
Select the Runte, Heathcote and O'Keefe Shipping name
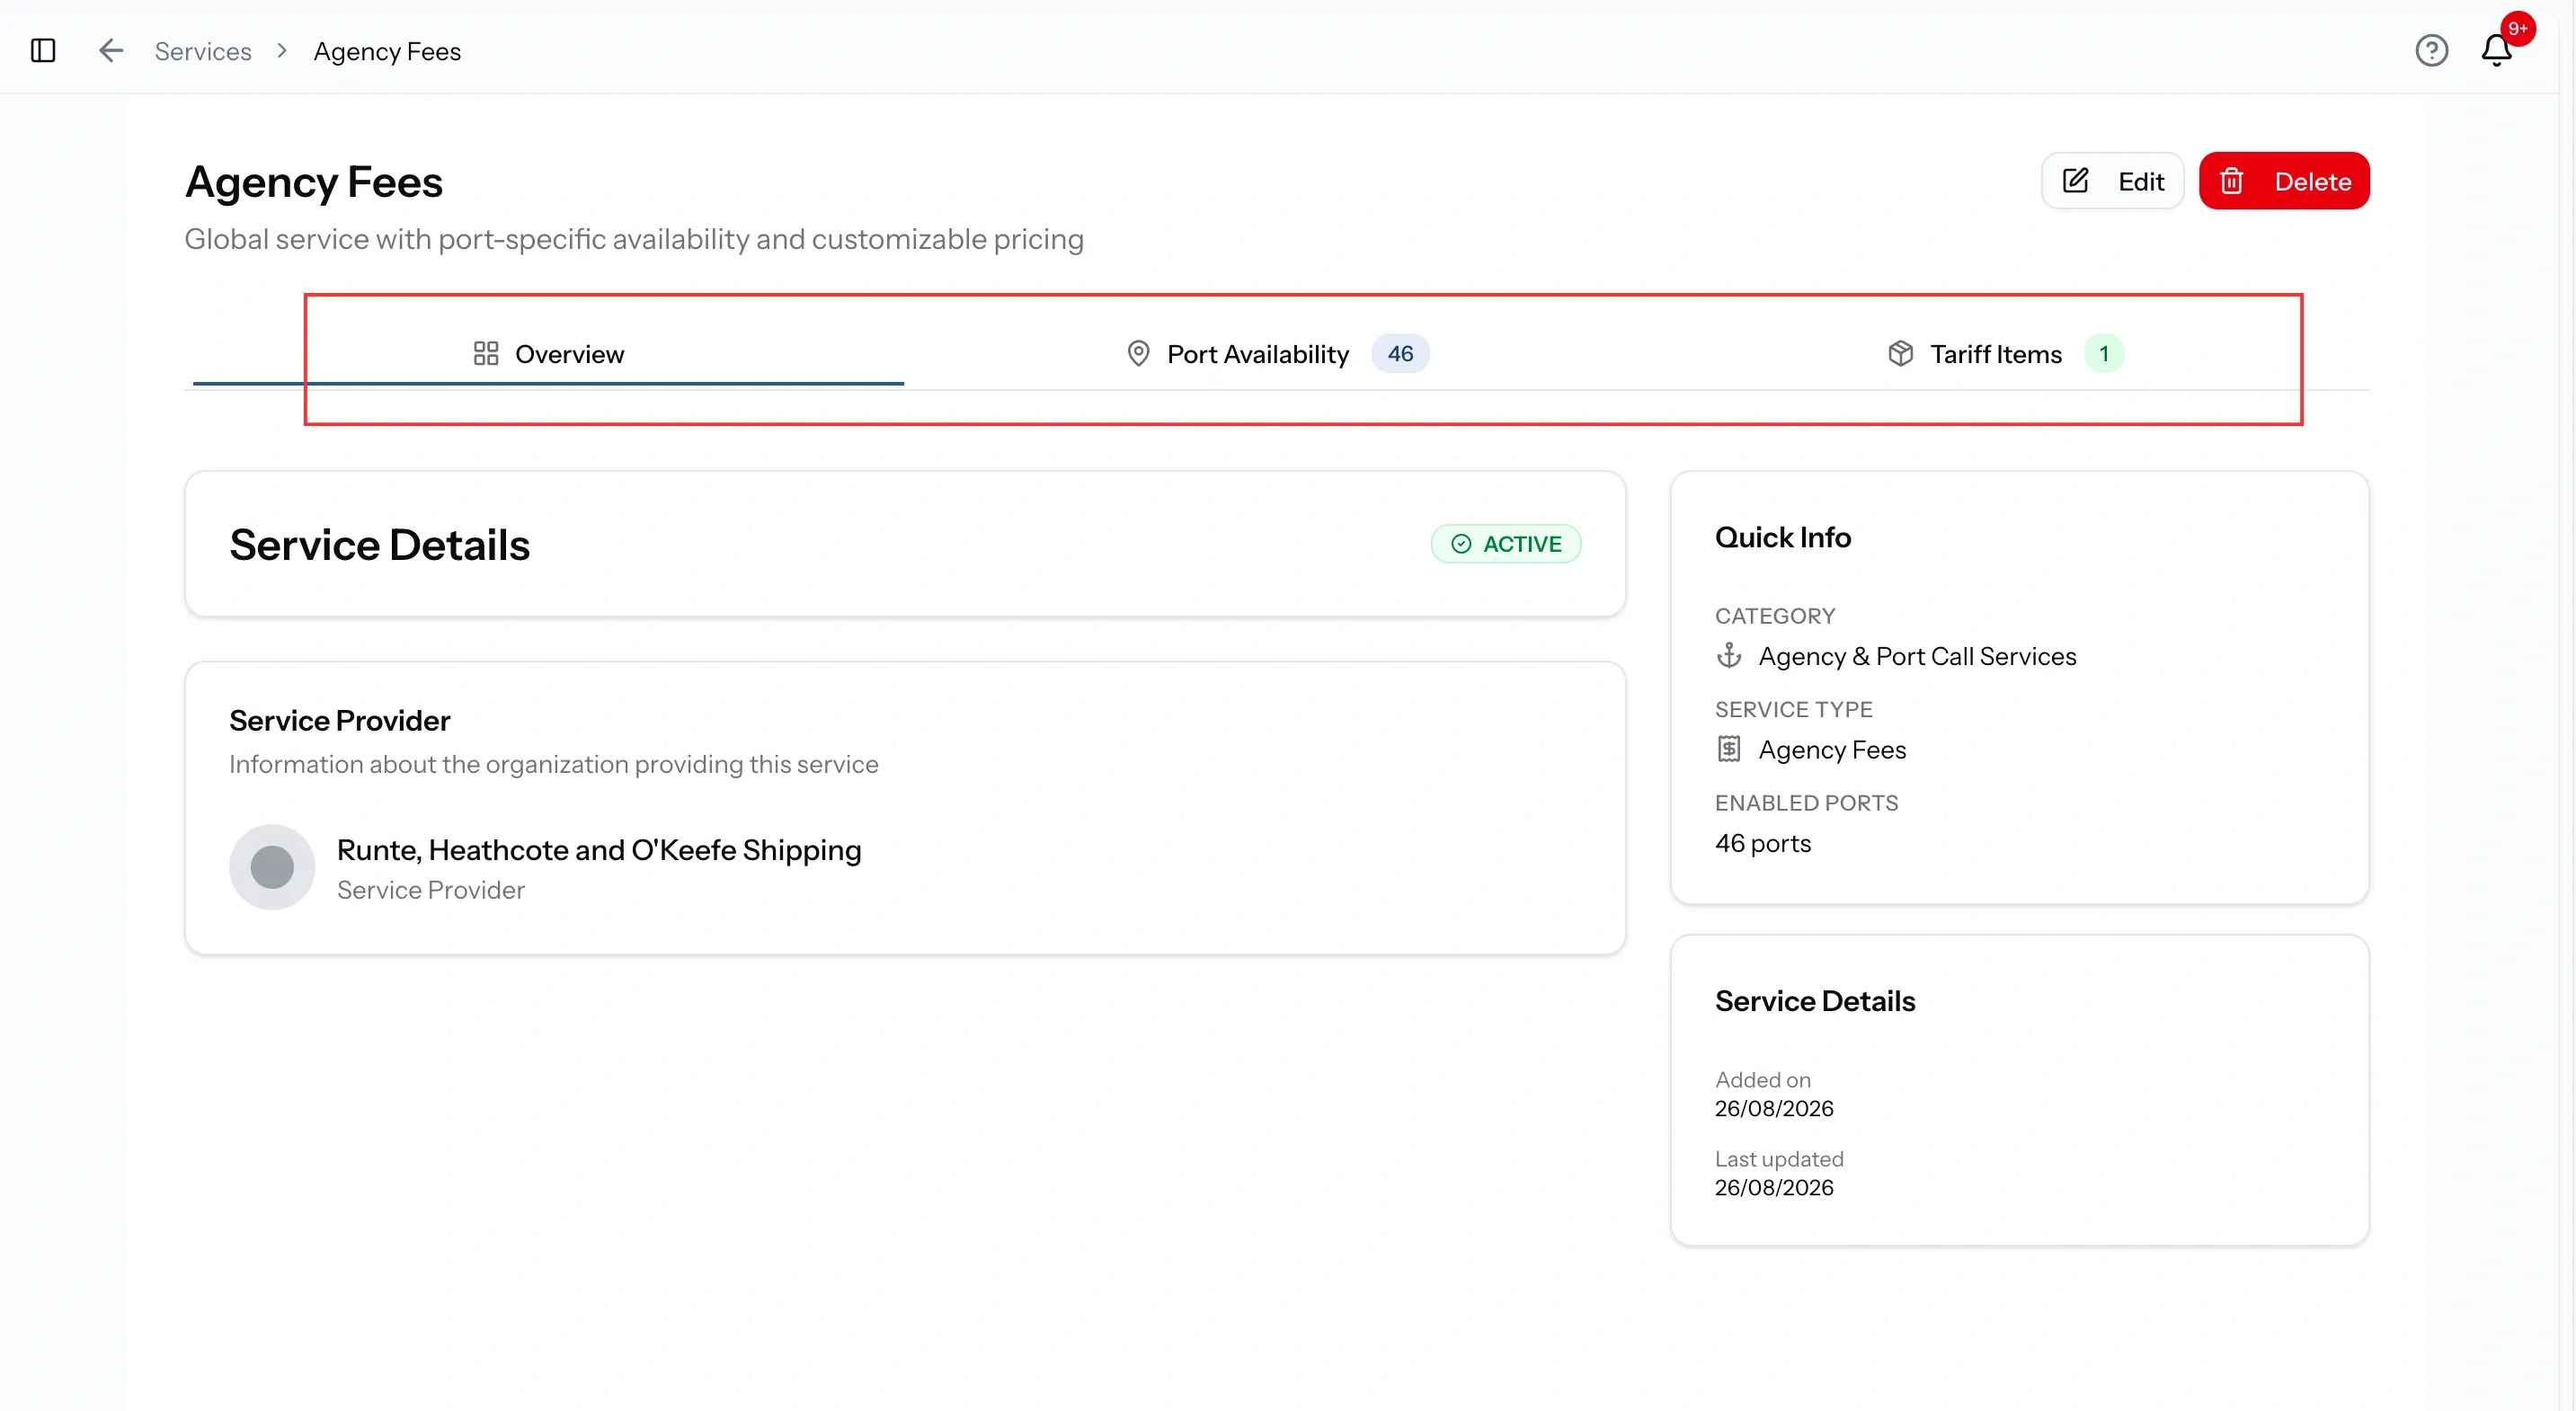coord(599,850)
